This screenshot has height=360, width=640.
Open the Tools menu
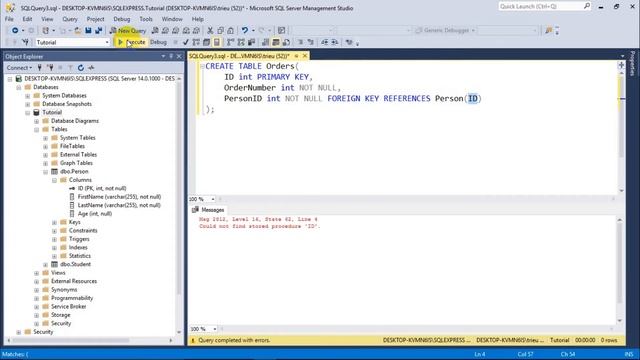pyautogui.click(x=146, y=19)
